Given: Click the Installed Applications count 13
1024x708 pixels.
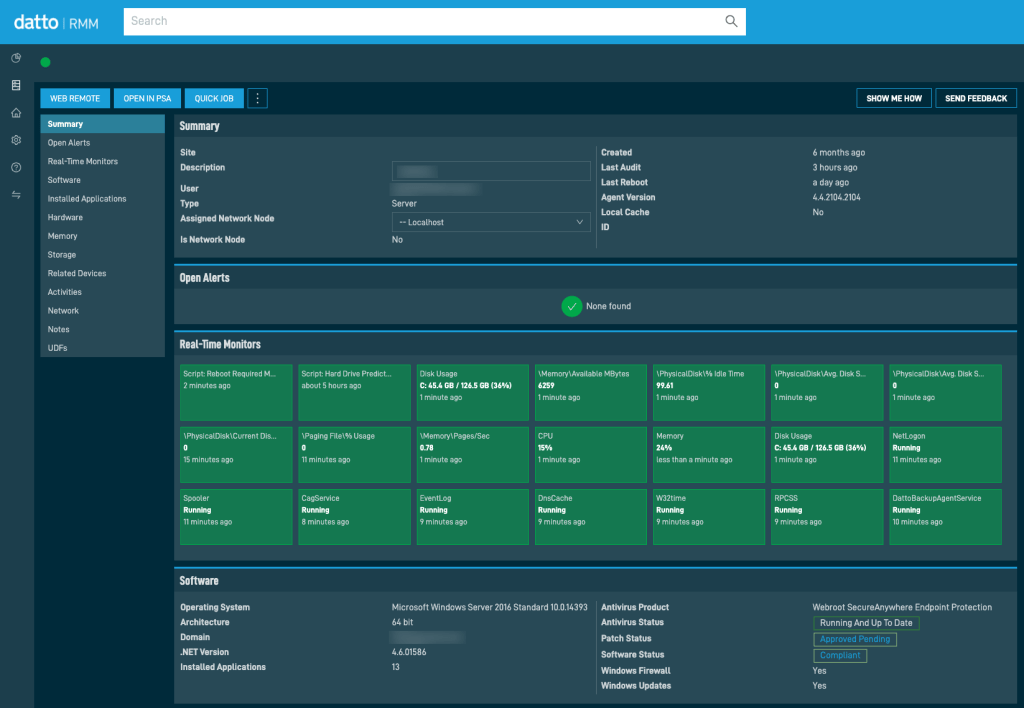Looking at the screenshot, I should tap(396, 667).
